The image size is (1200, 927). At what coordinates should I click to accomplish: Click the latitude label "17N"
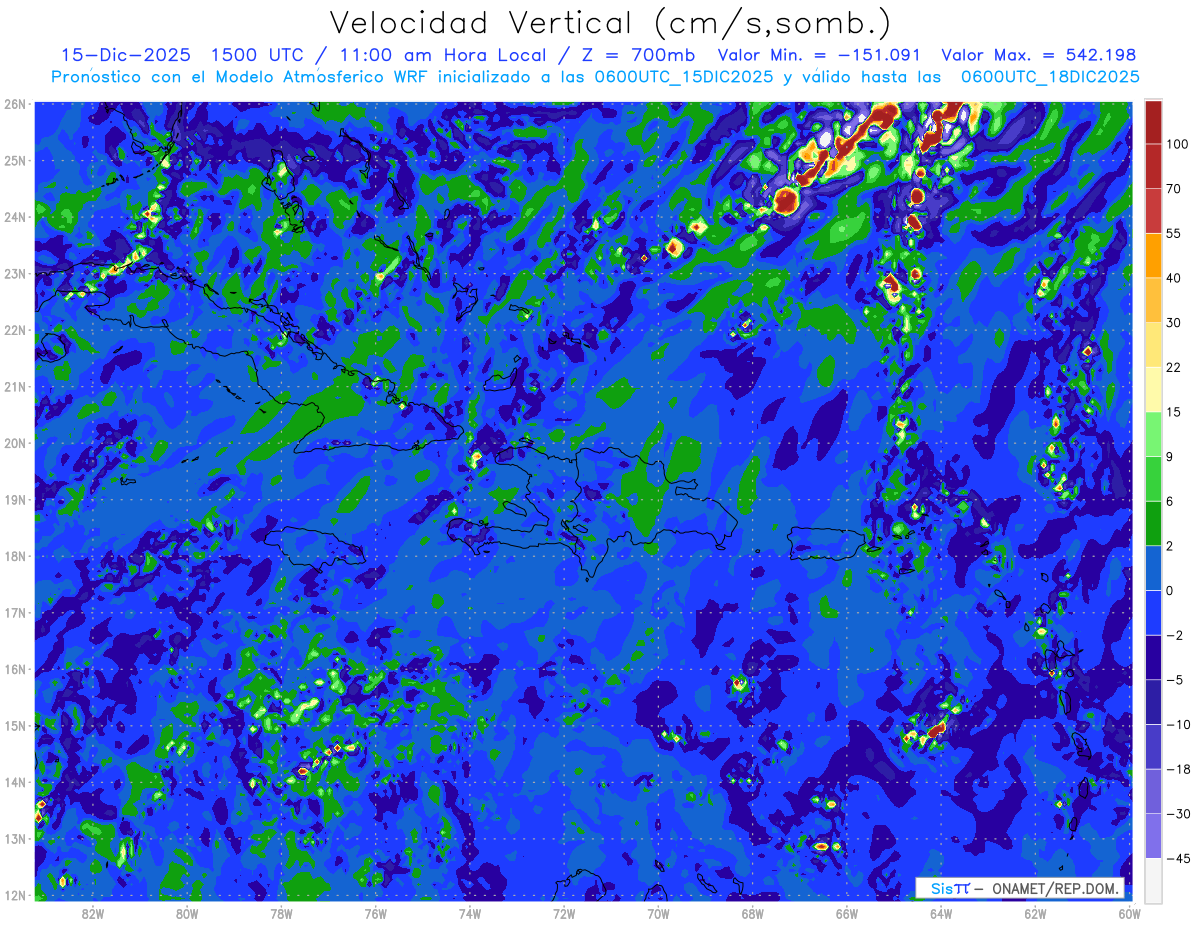(15, 612)
